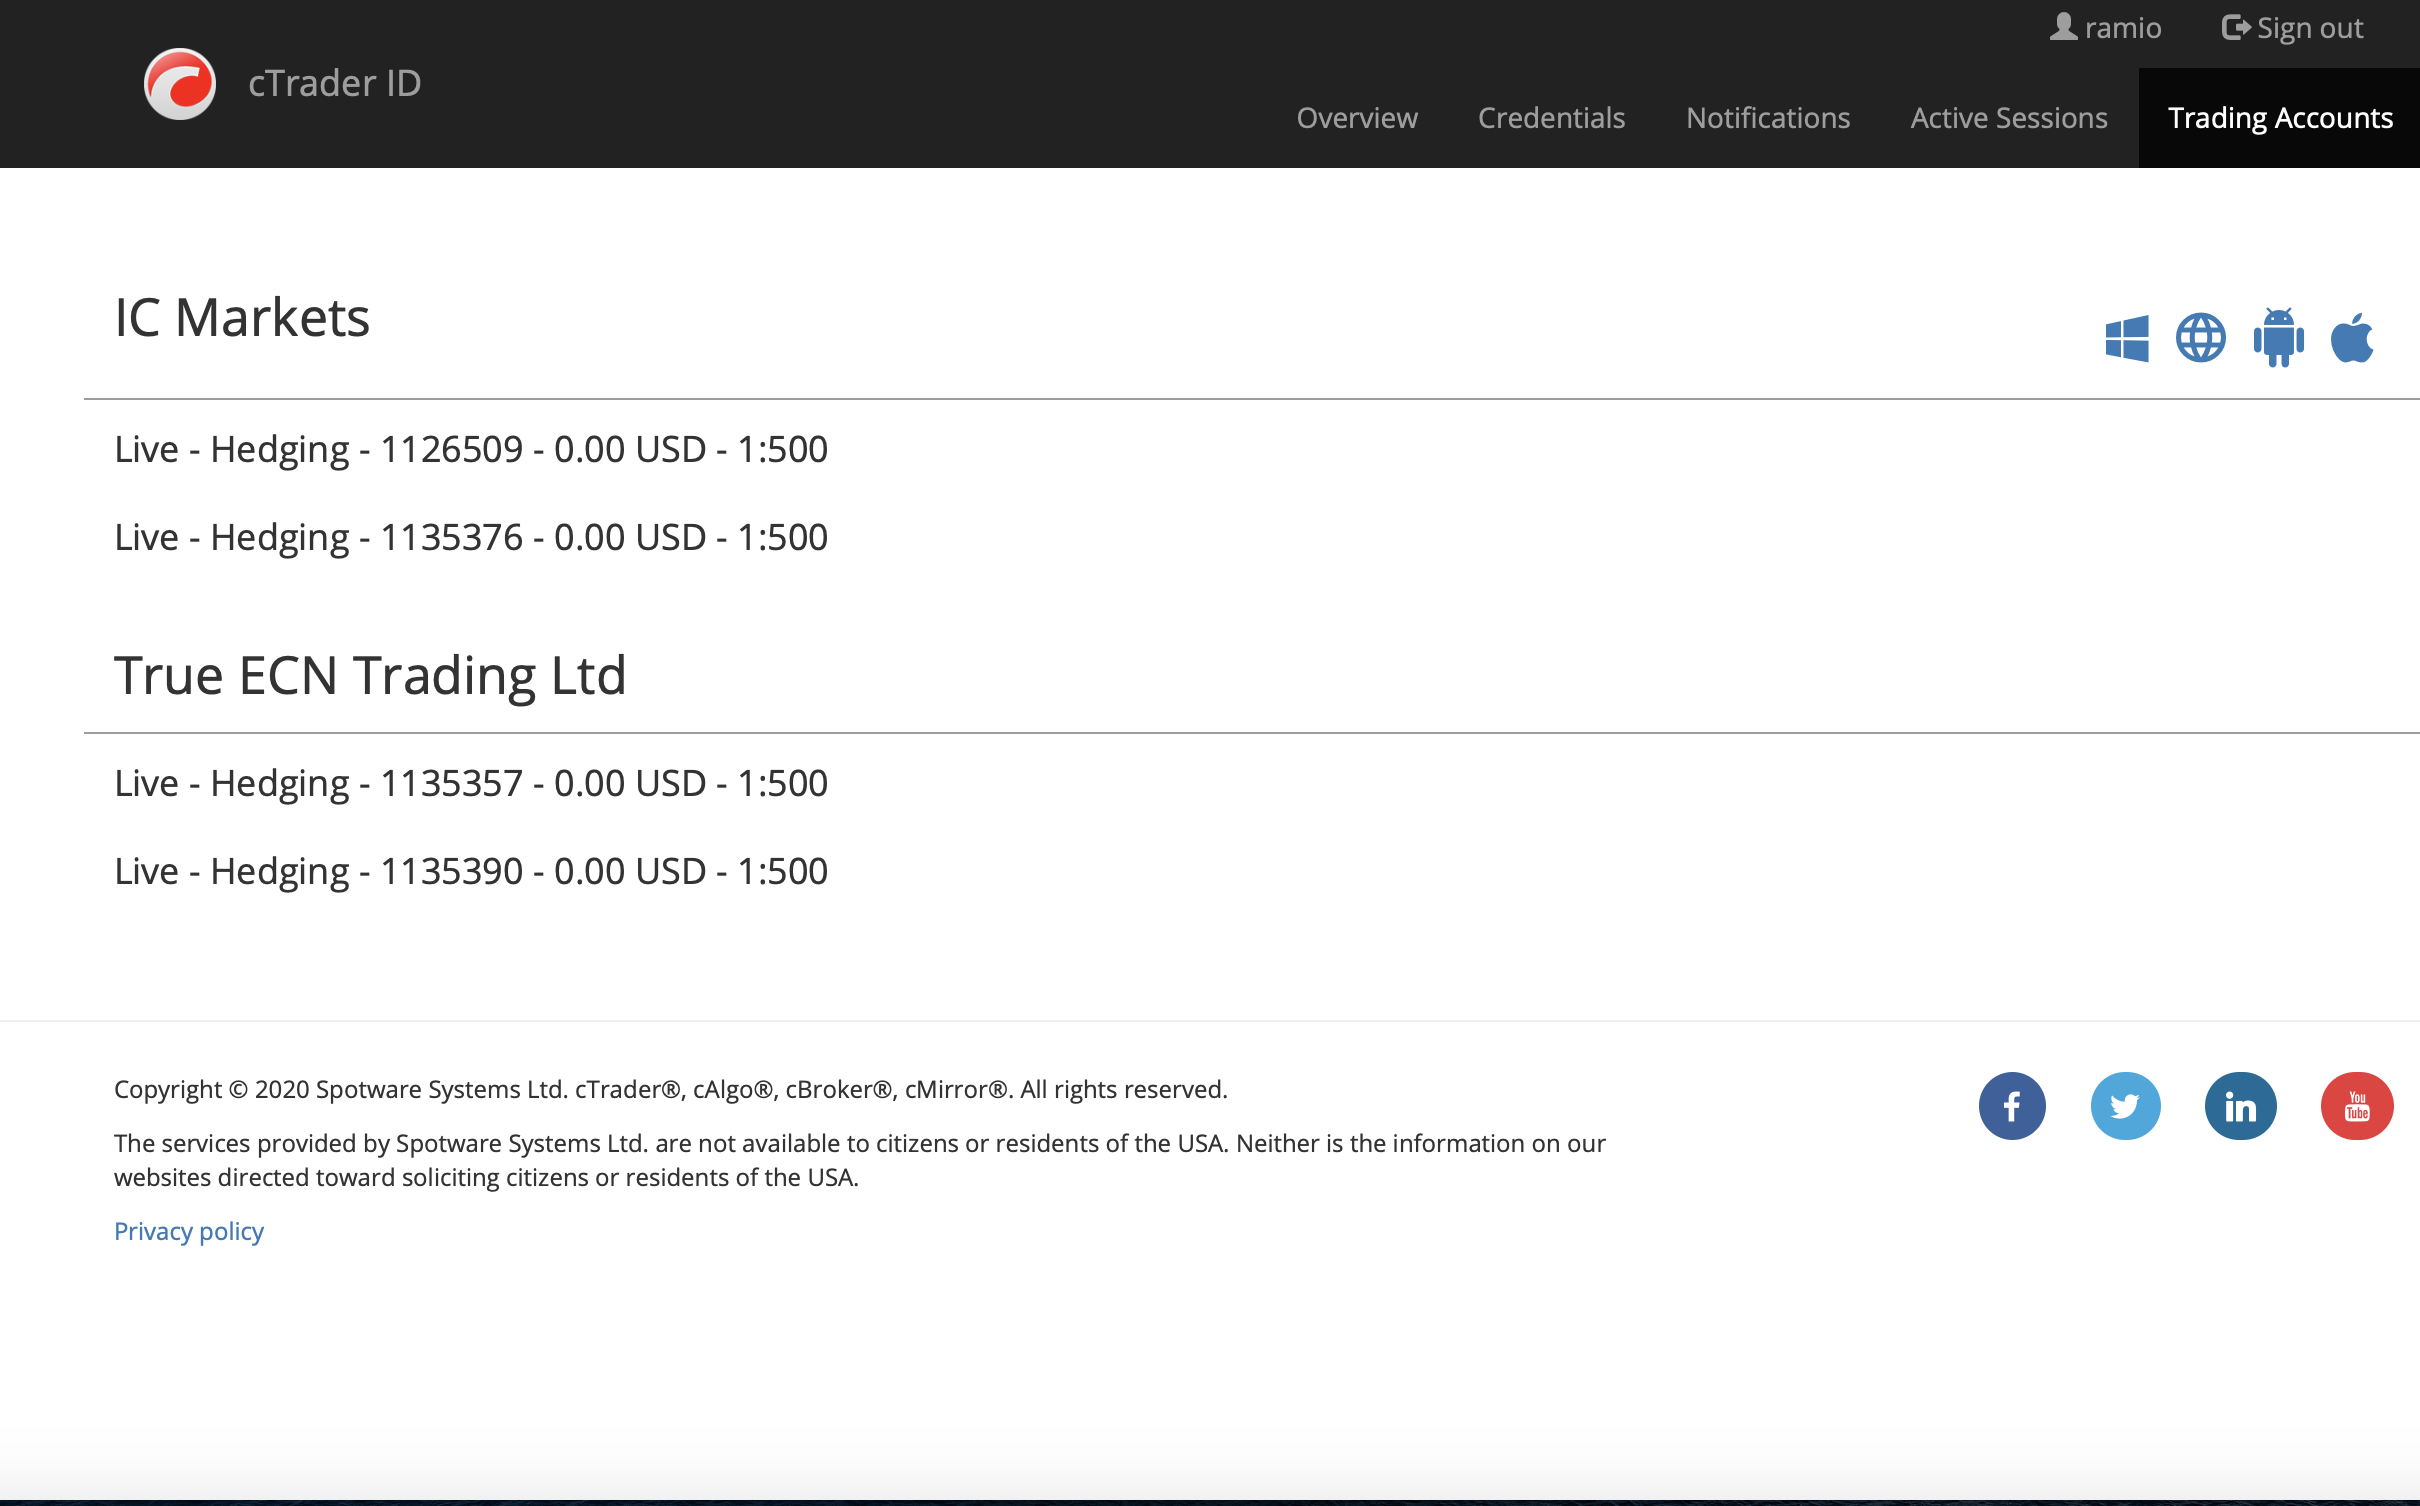Viewport: 2420px width, 1506px height.
Task: Open the YouTube channel icon
Action: click(x=2356, y=1106)
